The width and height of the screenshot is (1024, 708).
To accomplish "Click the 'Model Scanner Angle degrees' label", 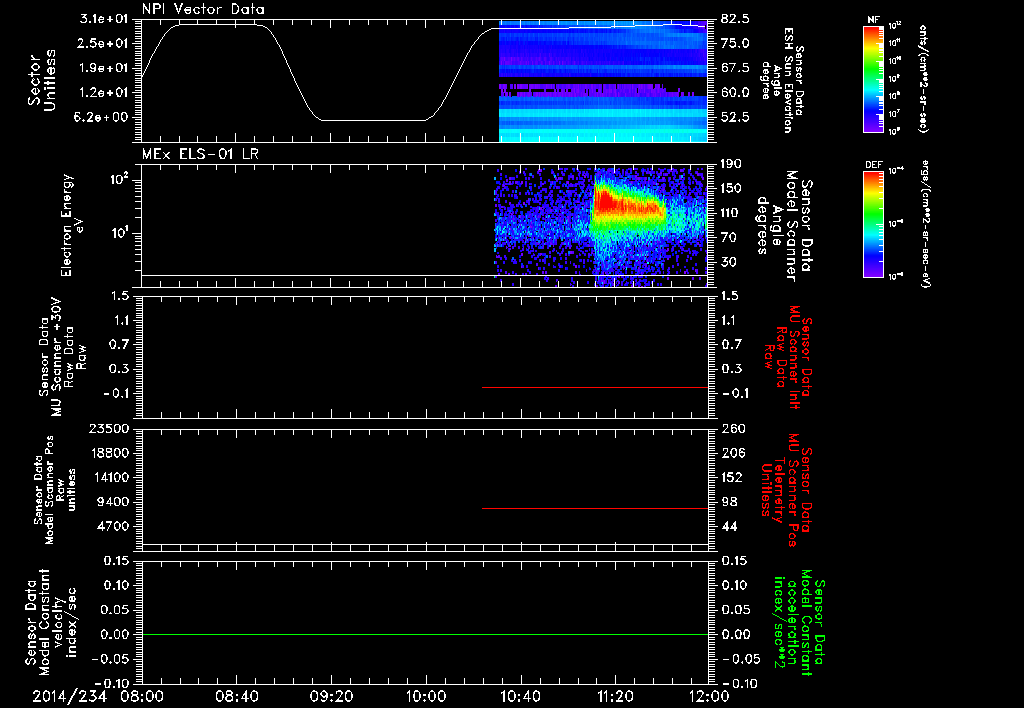I will click(784, 225).
